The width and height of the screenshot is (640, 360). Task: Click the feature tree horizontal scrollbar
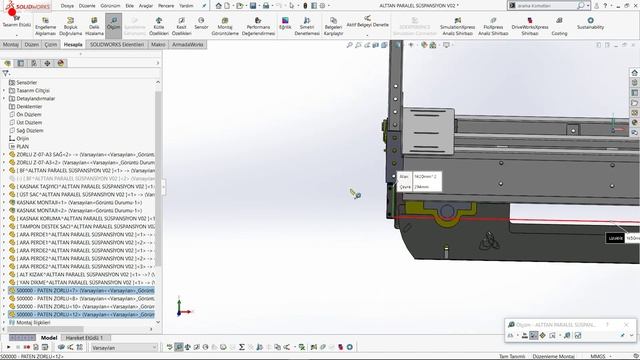[45, 329]
